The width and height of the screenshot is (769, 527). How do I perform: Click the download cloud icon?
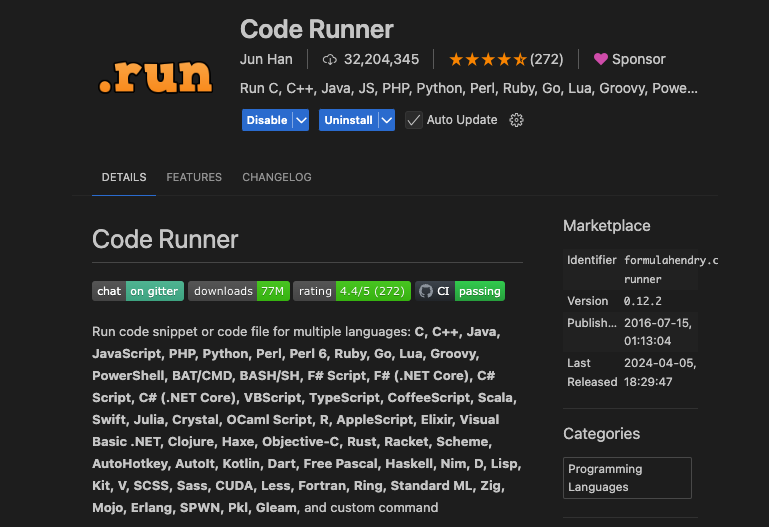330,60
